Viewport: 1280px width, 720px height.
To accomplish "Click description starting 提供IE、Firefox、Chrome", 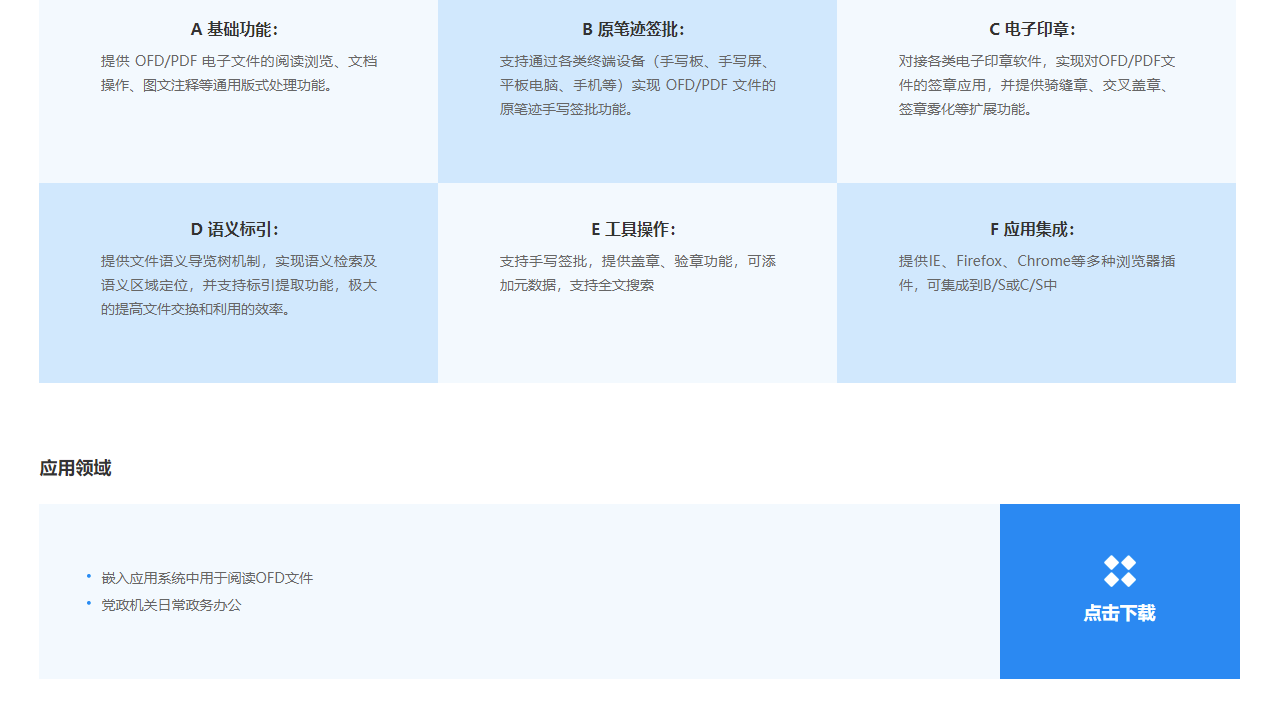I will pyautogui.click(x=1037, y=273).
